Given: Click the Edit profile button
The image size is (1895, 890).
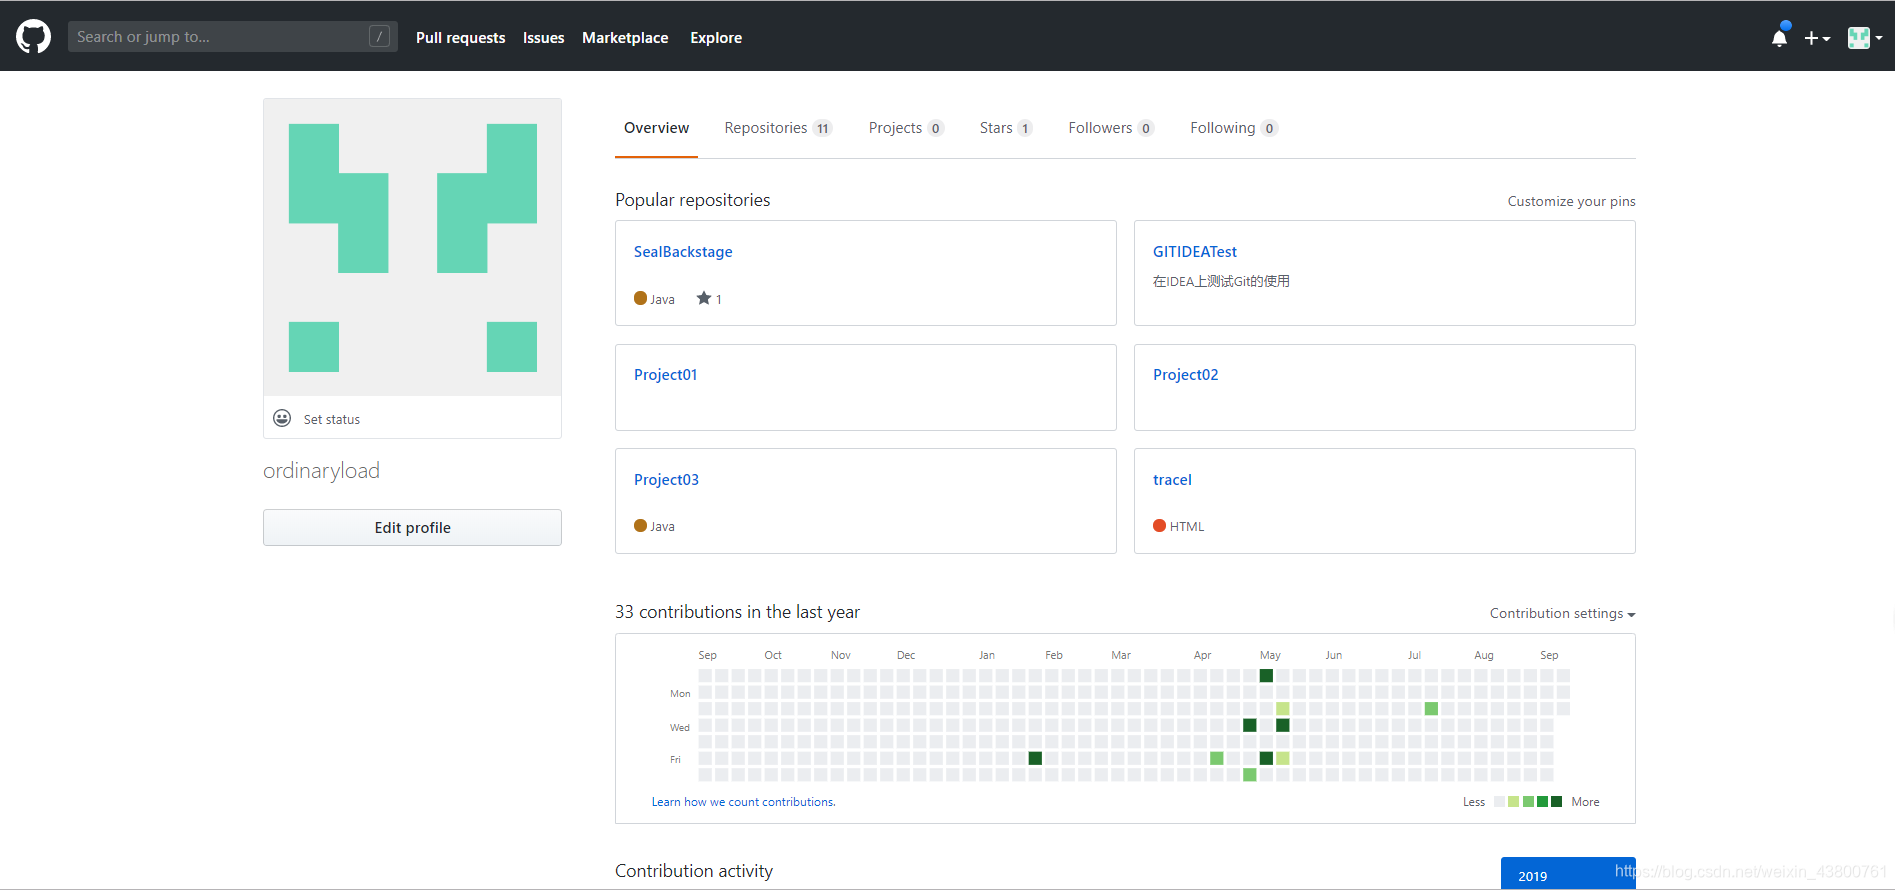Looking at the screenshot, I should [412, 527].
